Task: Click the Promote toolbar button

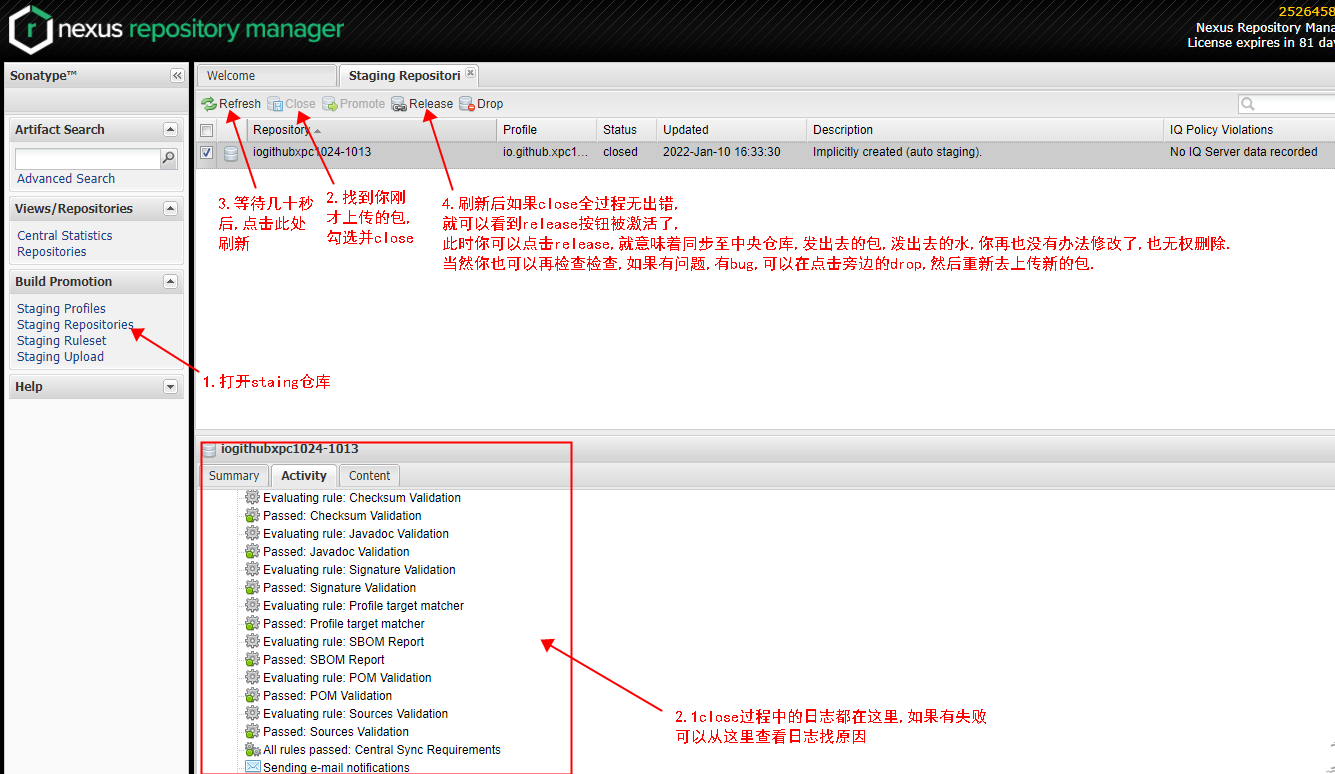Action: tap(353, 104)
